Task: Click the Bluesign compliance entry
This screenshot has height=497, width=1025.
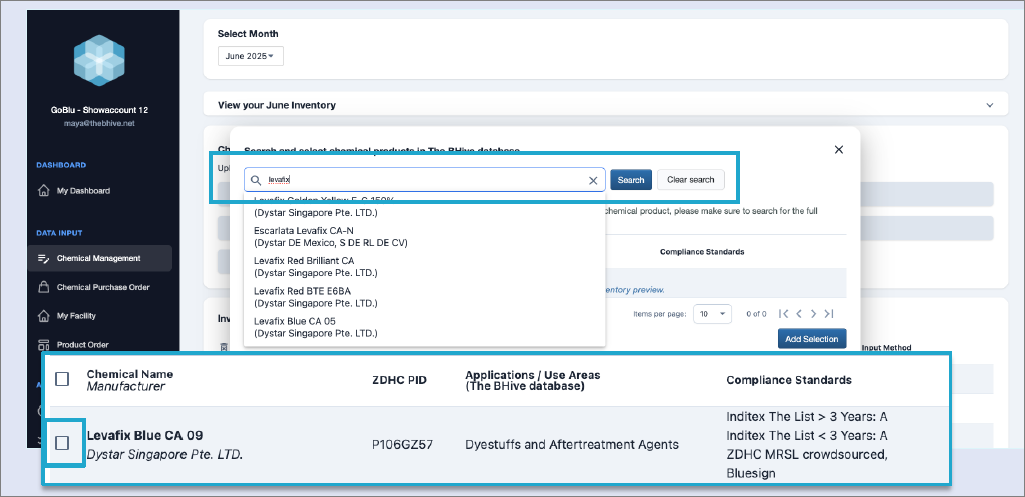Action: pyautogui.click(x=751, y=473)
